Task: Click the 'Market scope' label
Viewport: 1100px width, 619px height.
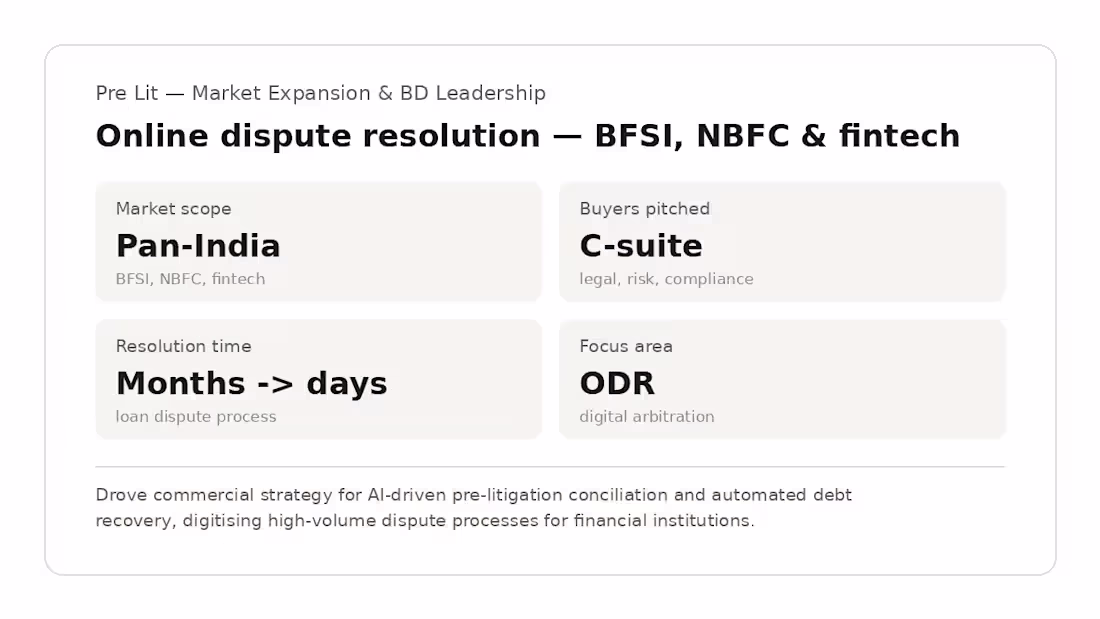Action: [173, 208]
